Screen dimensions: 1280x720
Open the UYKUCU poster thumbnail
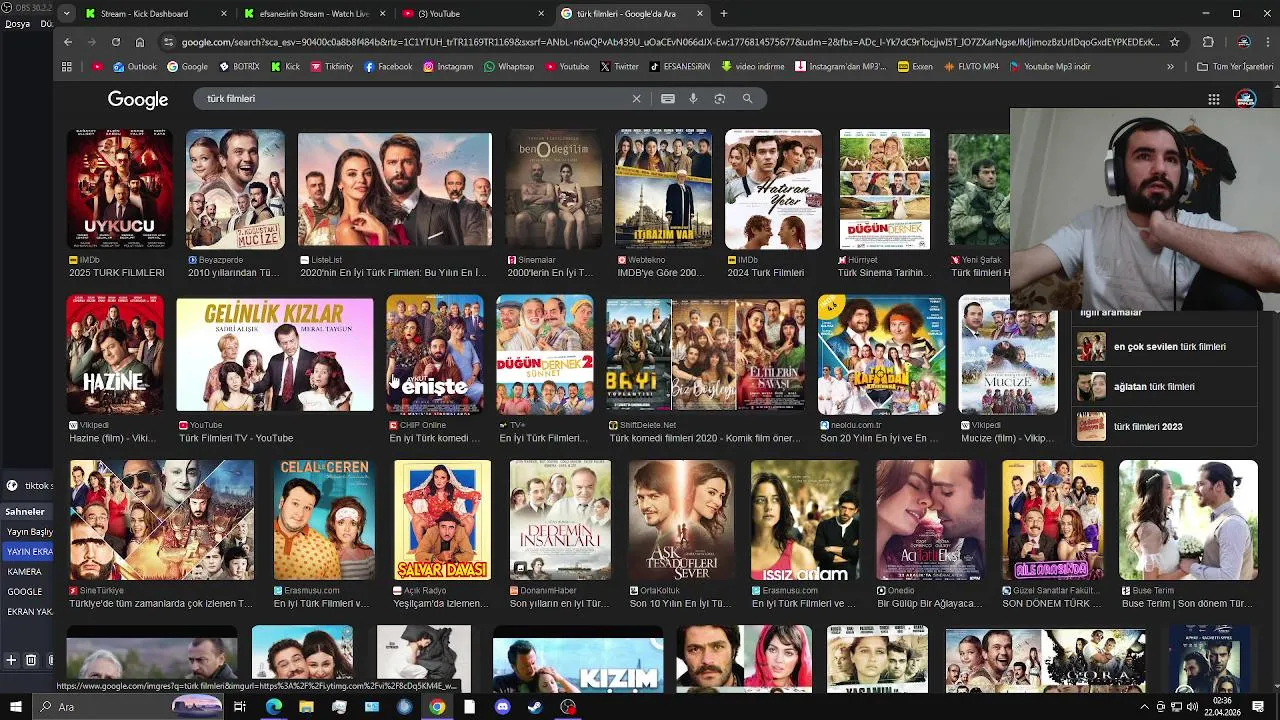click(119, 189)
